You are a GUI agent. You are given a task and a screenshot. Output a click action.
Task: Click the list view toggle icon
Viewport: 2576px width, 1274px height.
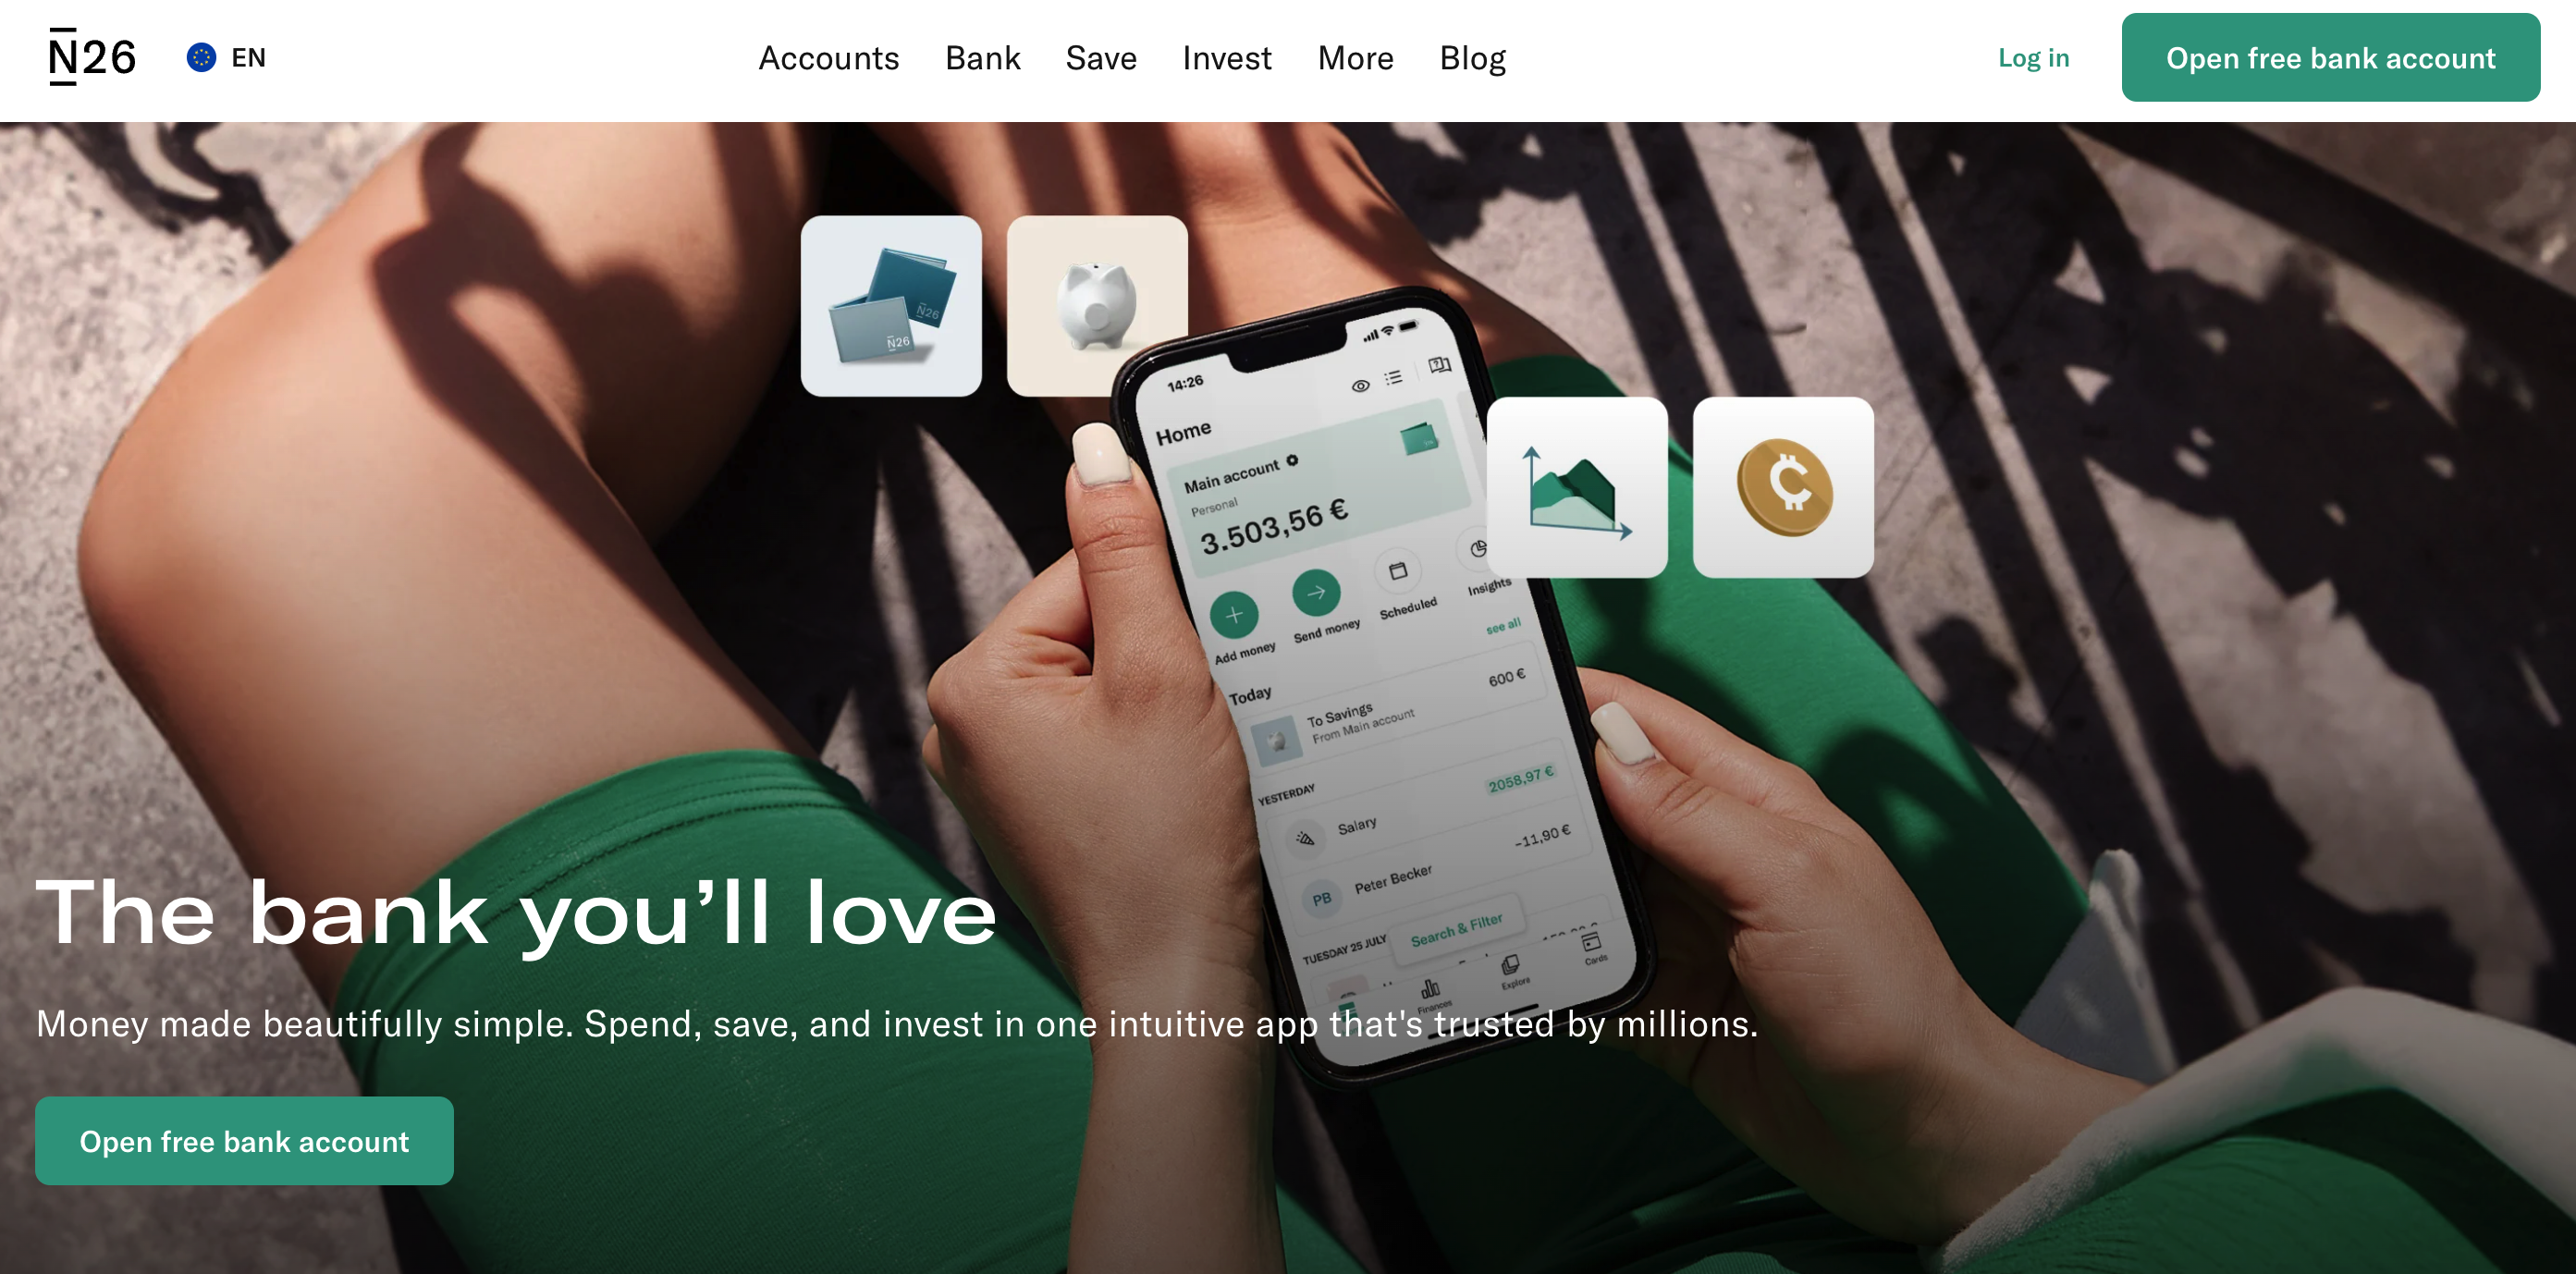[x=1393, y=379]
